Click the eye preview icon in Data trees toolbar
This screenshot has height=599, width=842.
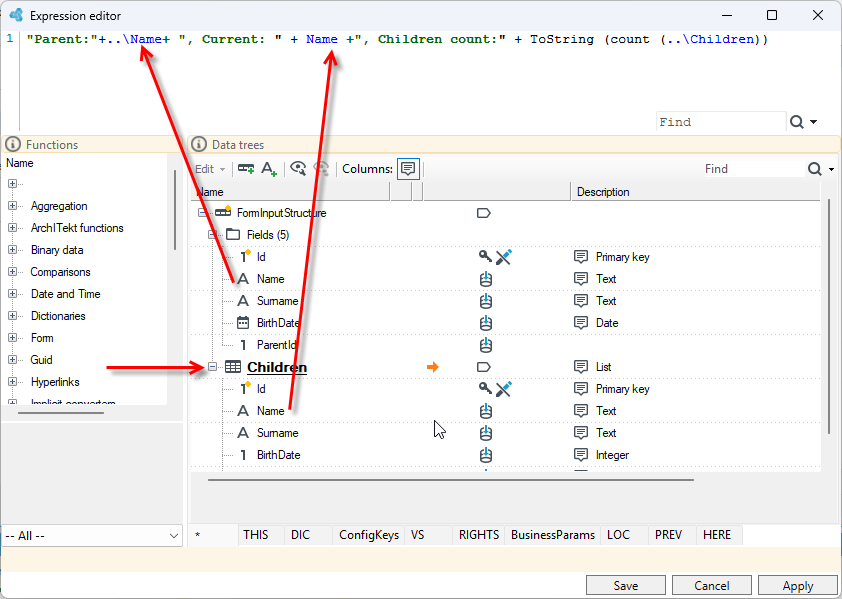[x=298, y=169]
